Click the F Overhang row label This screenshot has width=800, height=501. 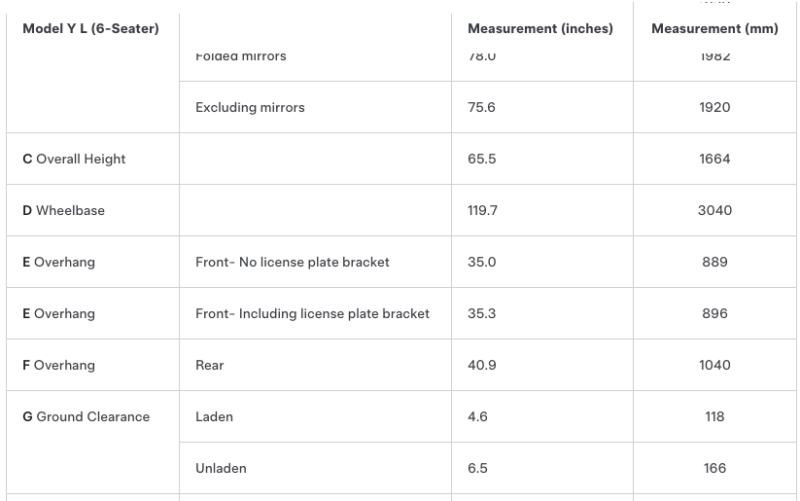tap(59, 365)
